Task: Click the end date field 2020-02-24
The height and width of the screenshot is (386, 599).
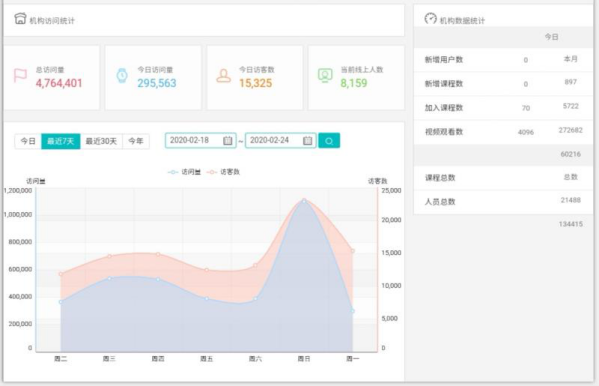Action: (x=280, y=140)
